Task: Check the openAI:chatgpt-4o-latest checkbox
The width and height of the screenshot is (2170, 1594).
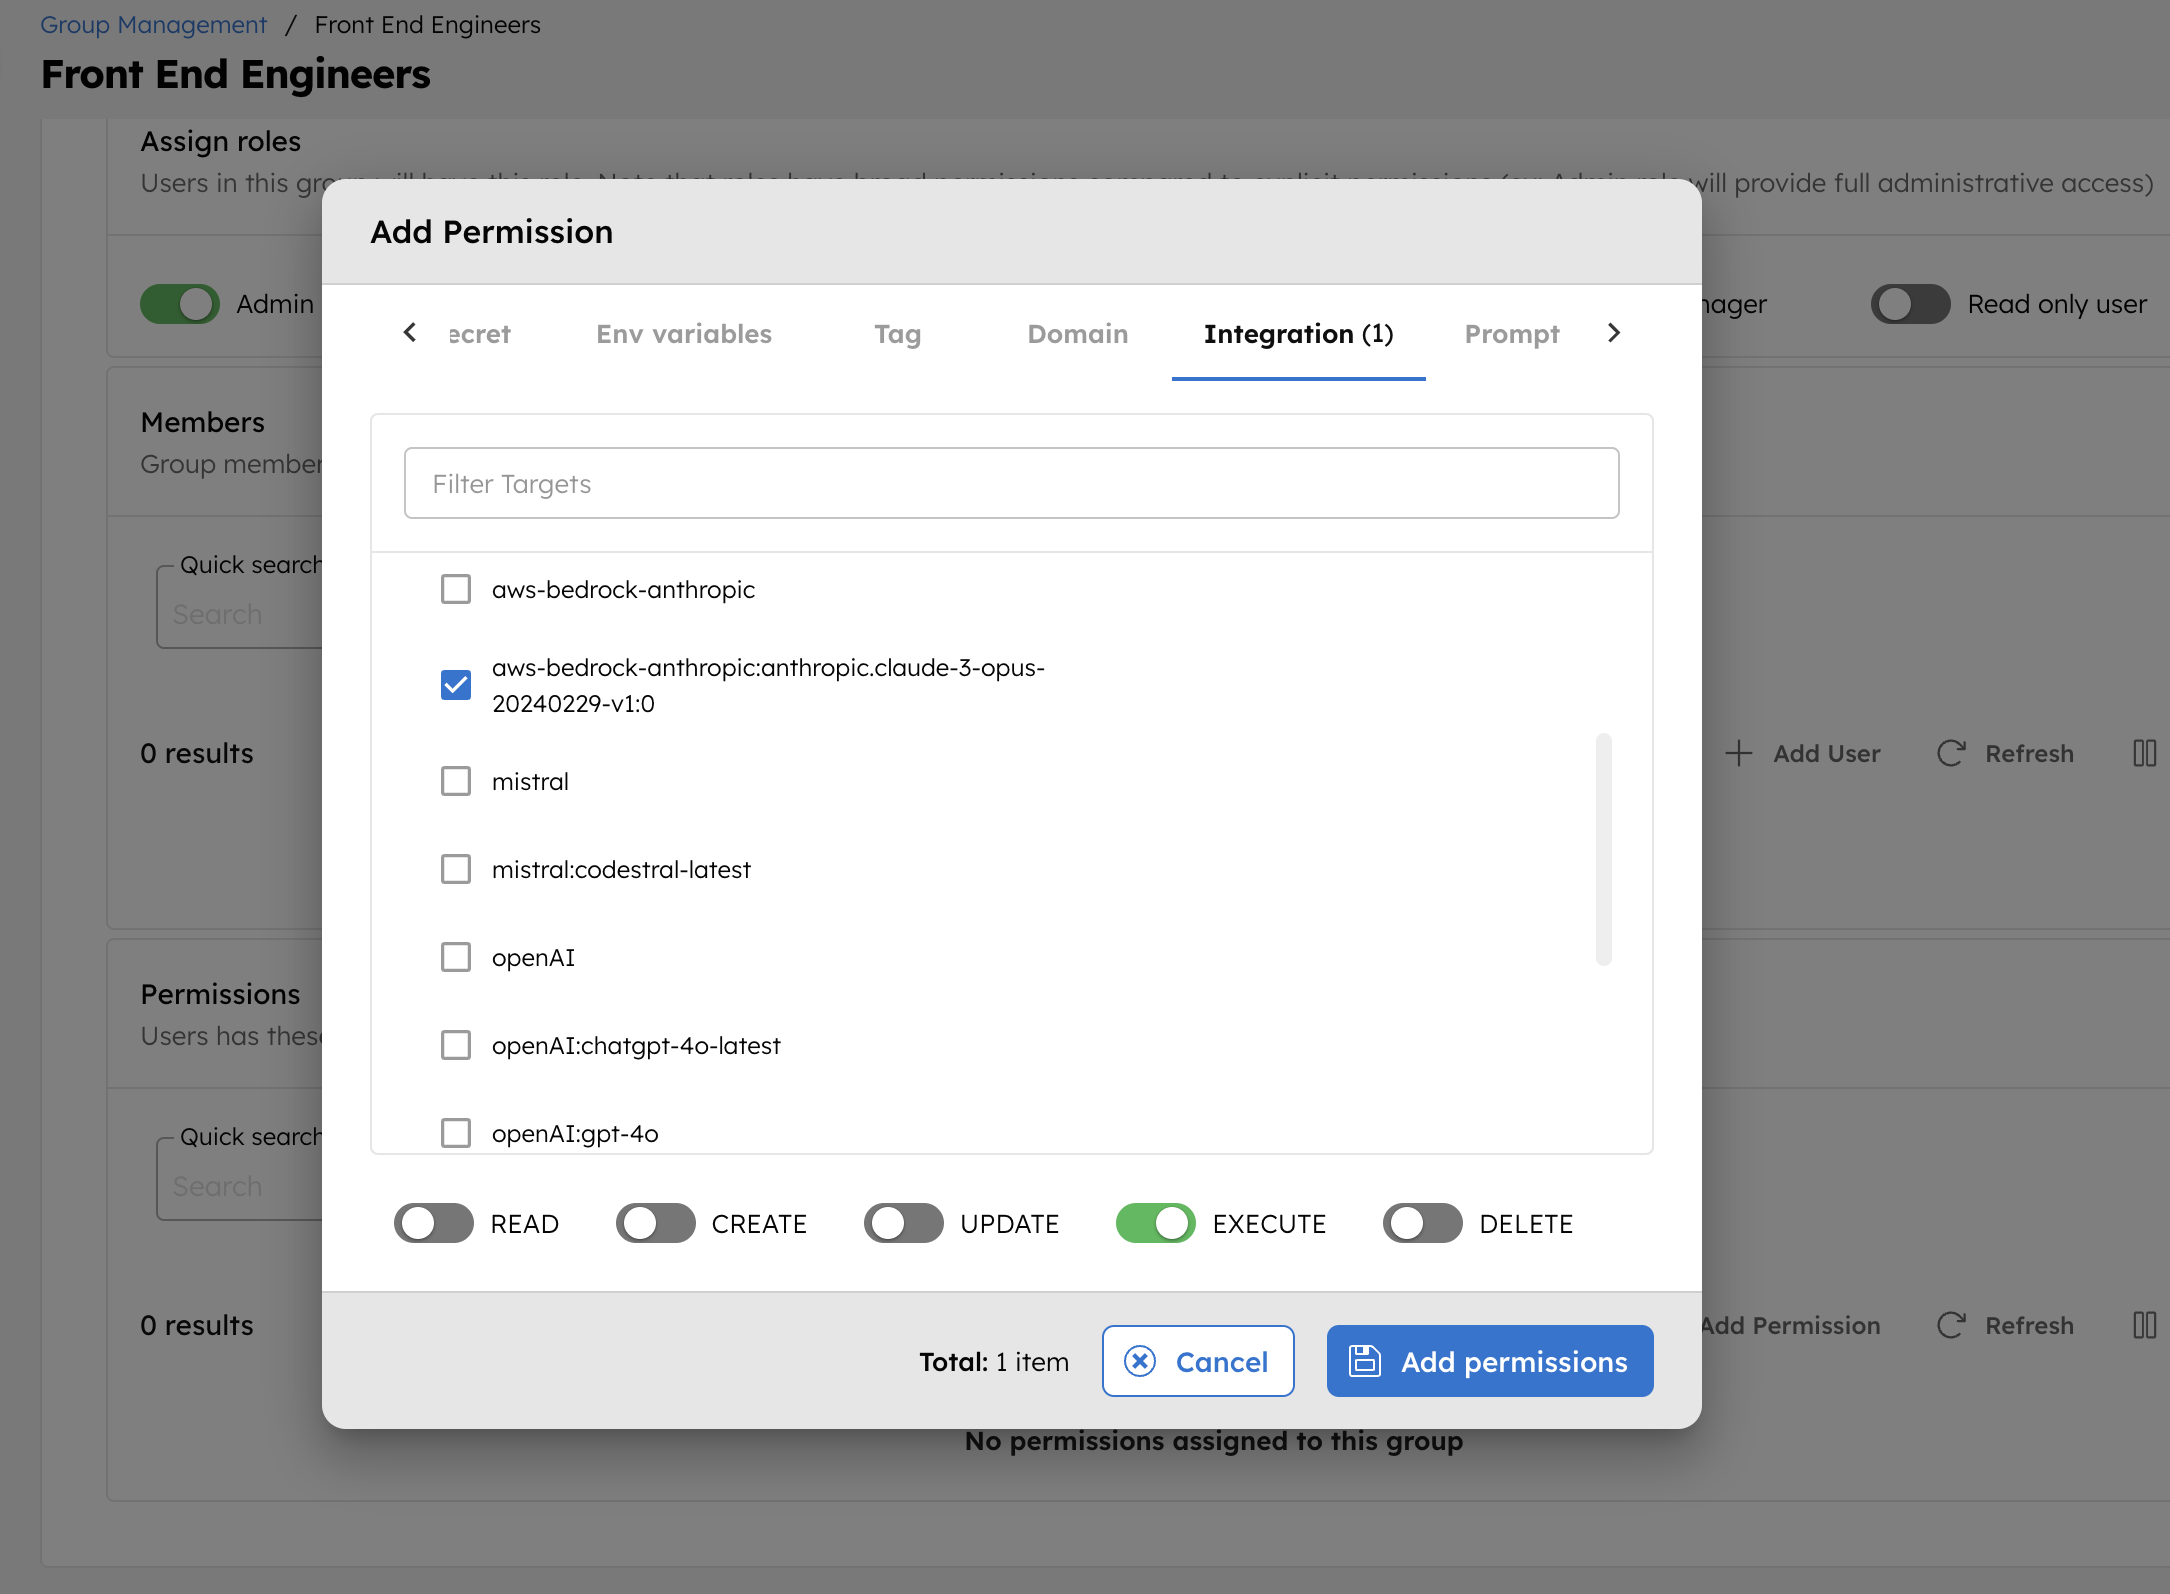Action: [456, 1045]
